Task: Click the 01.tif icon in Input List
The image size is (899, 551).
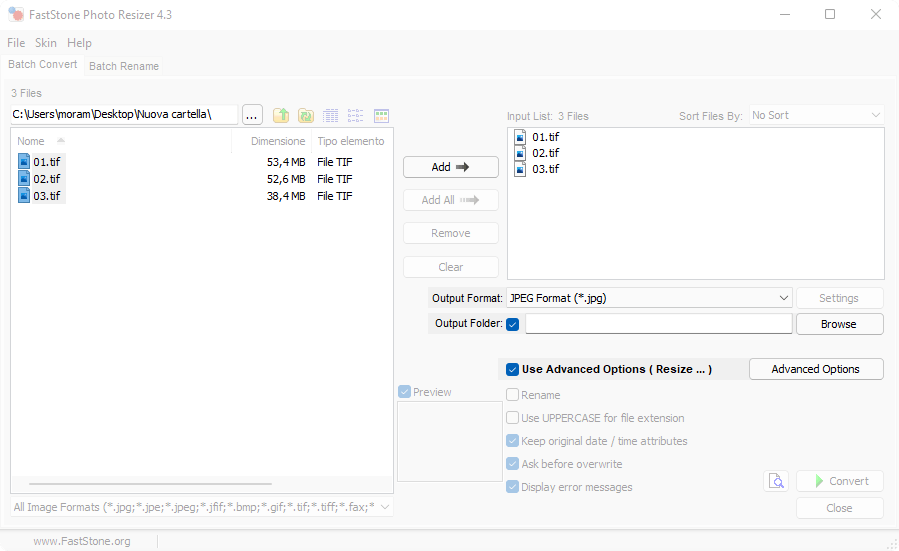Action: [520, 137]
